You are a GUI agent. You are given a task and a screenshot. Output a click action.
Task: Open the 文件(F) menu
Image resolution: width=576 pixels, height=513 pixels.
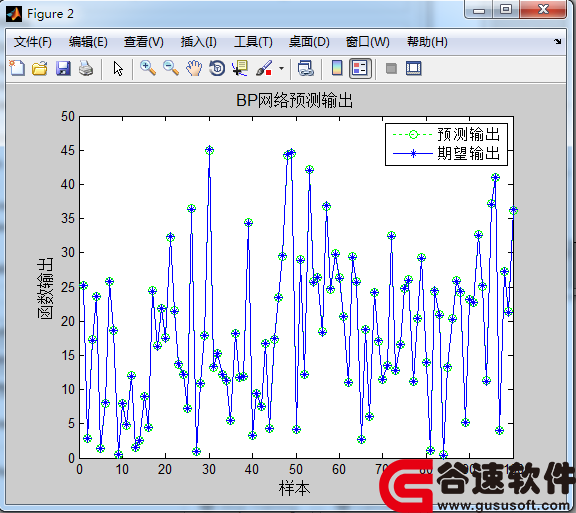(33, 42)
